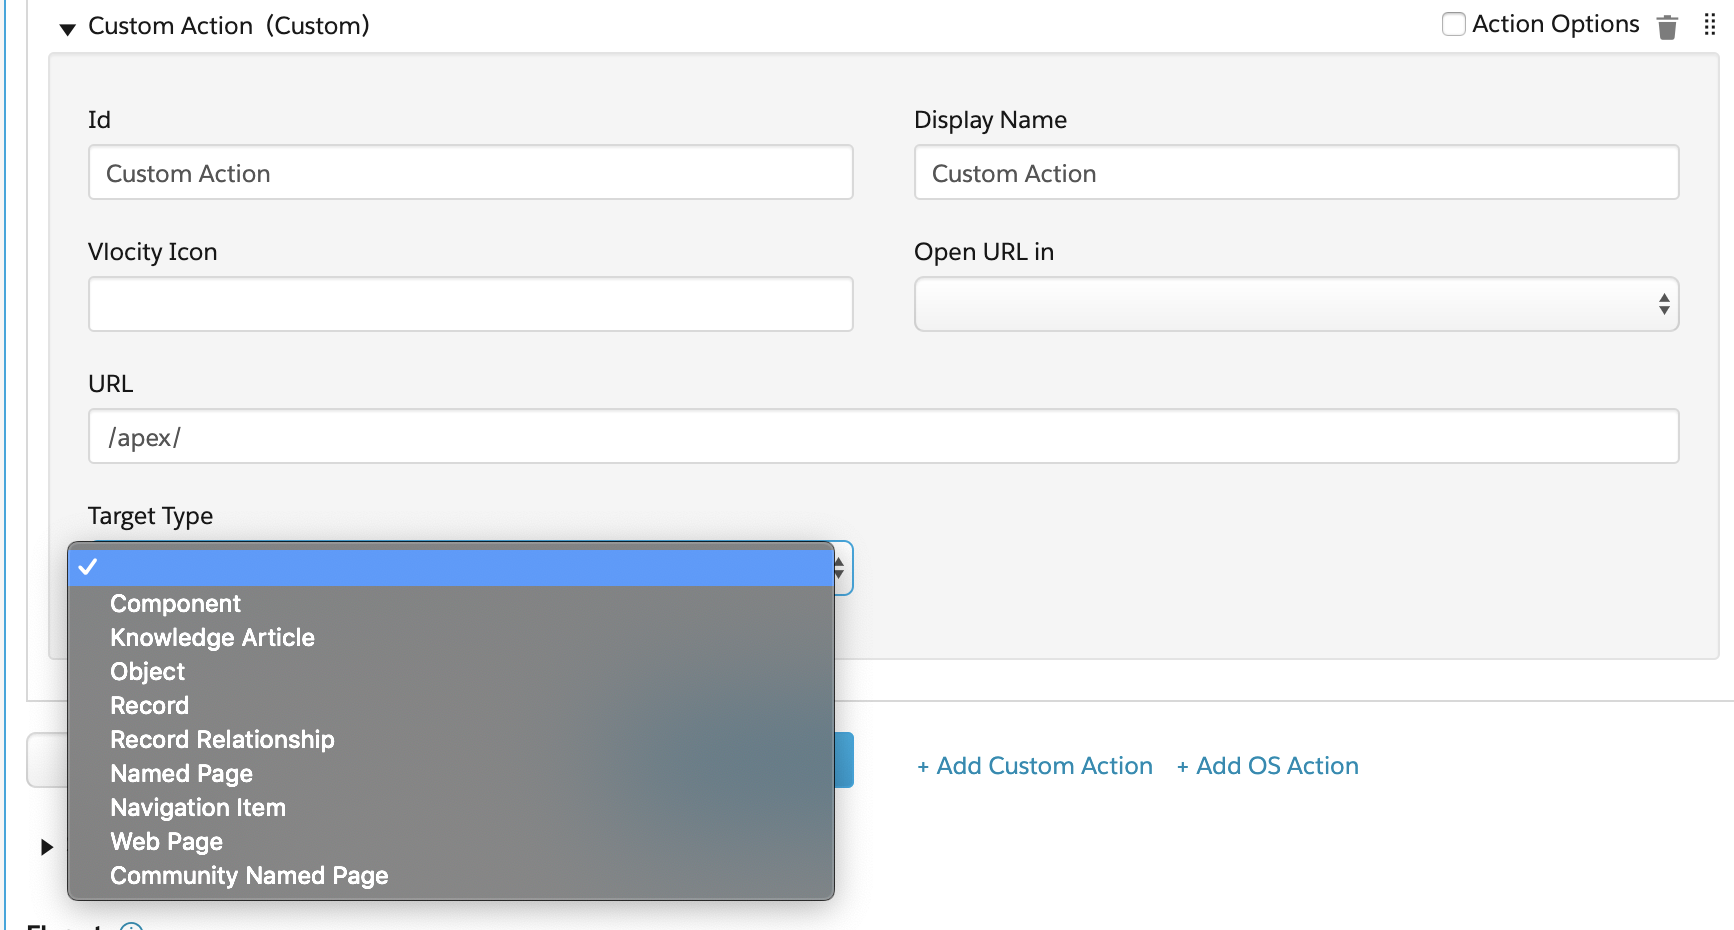Click the Target Type dropdown stepper arrows

point(840,568)
